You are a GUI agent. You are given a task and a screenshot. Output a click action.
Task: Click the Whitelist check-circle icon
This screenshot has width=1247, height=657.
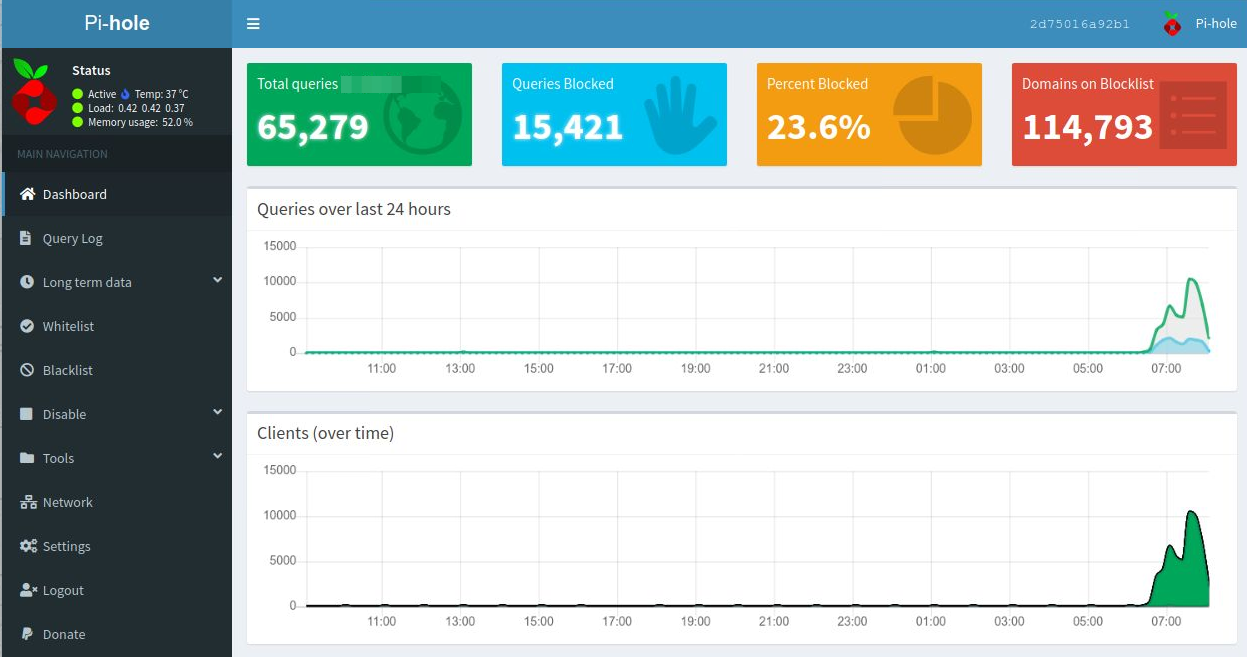(27, 326)
